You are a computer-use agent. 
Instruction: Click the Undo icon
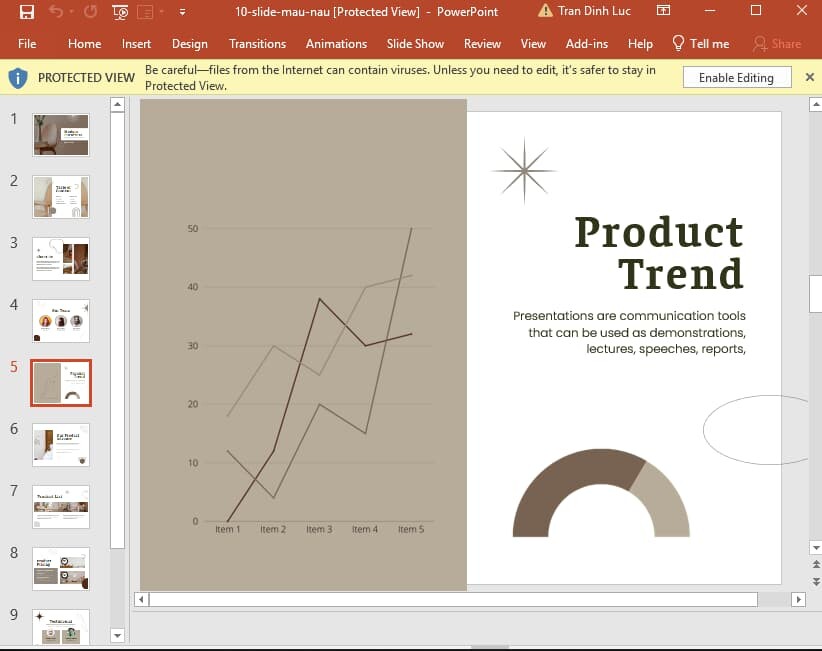(x=56, y=11)
